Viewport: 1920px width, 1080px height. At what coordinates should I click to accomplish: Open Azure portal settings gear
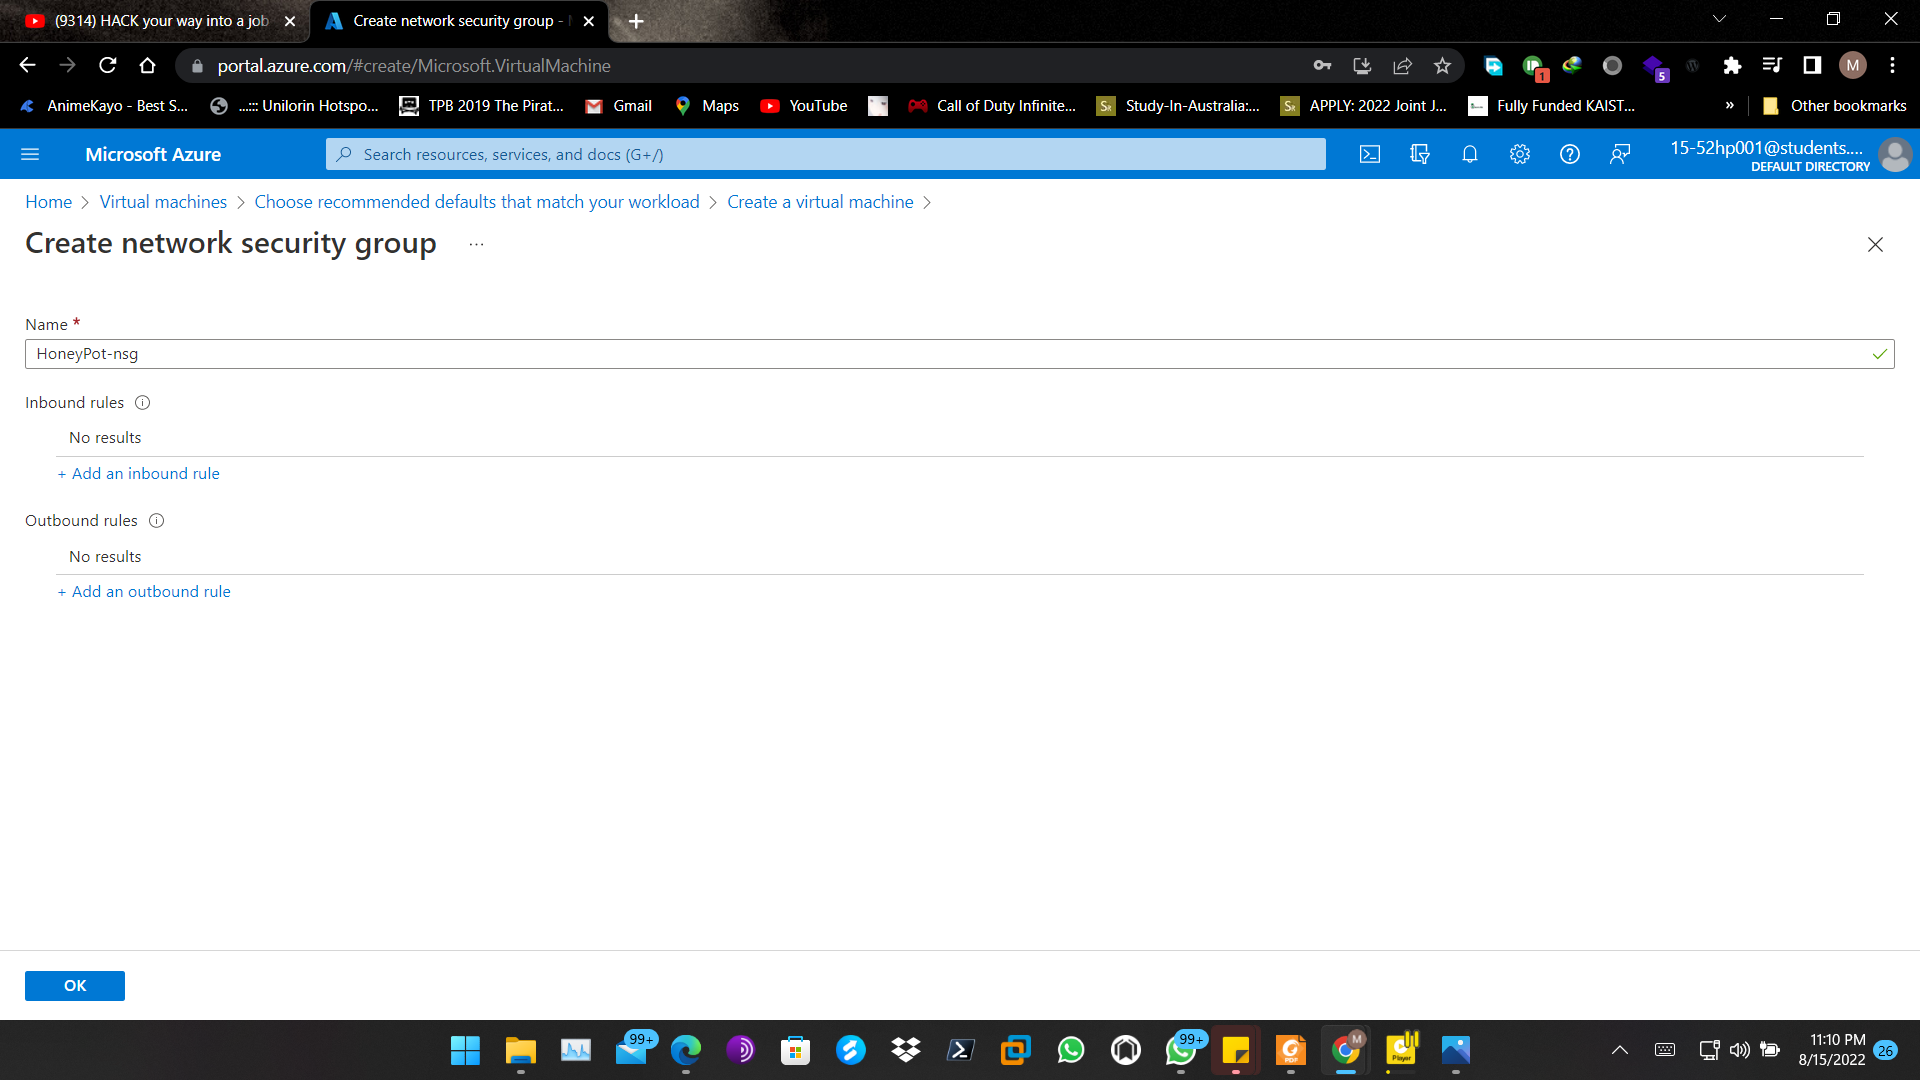click(1520, 154)
